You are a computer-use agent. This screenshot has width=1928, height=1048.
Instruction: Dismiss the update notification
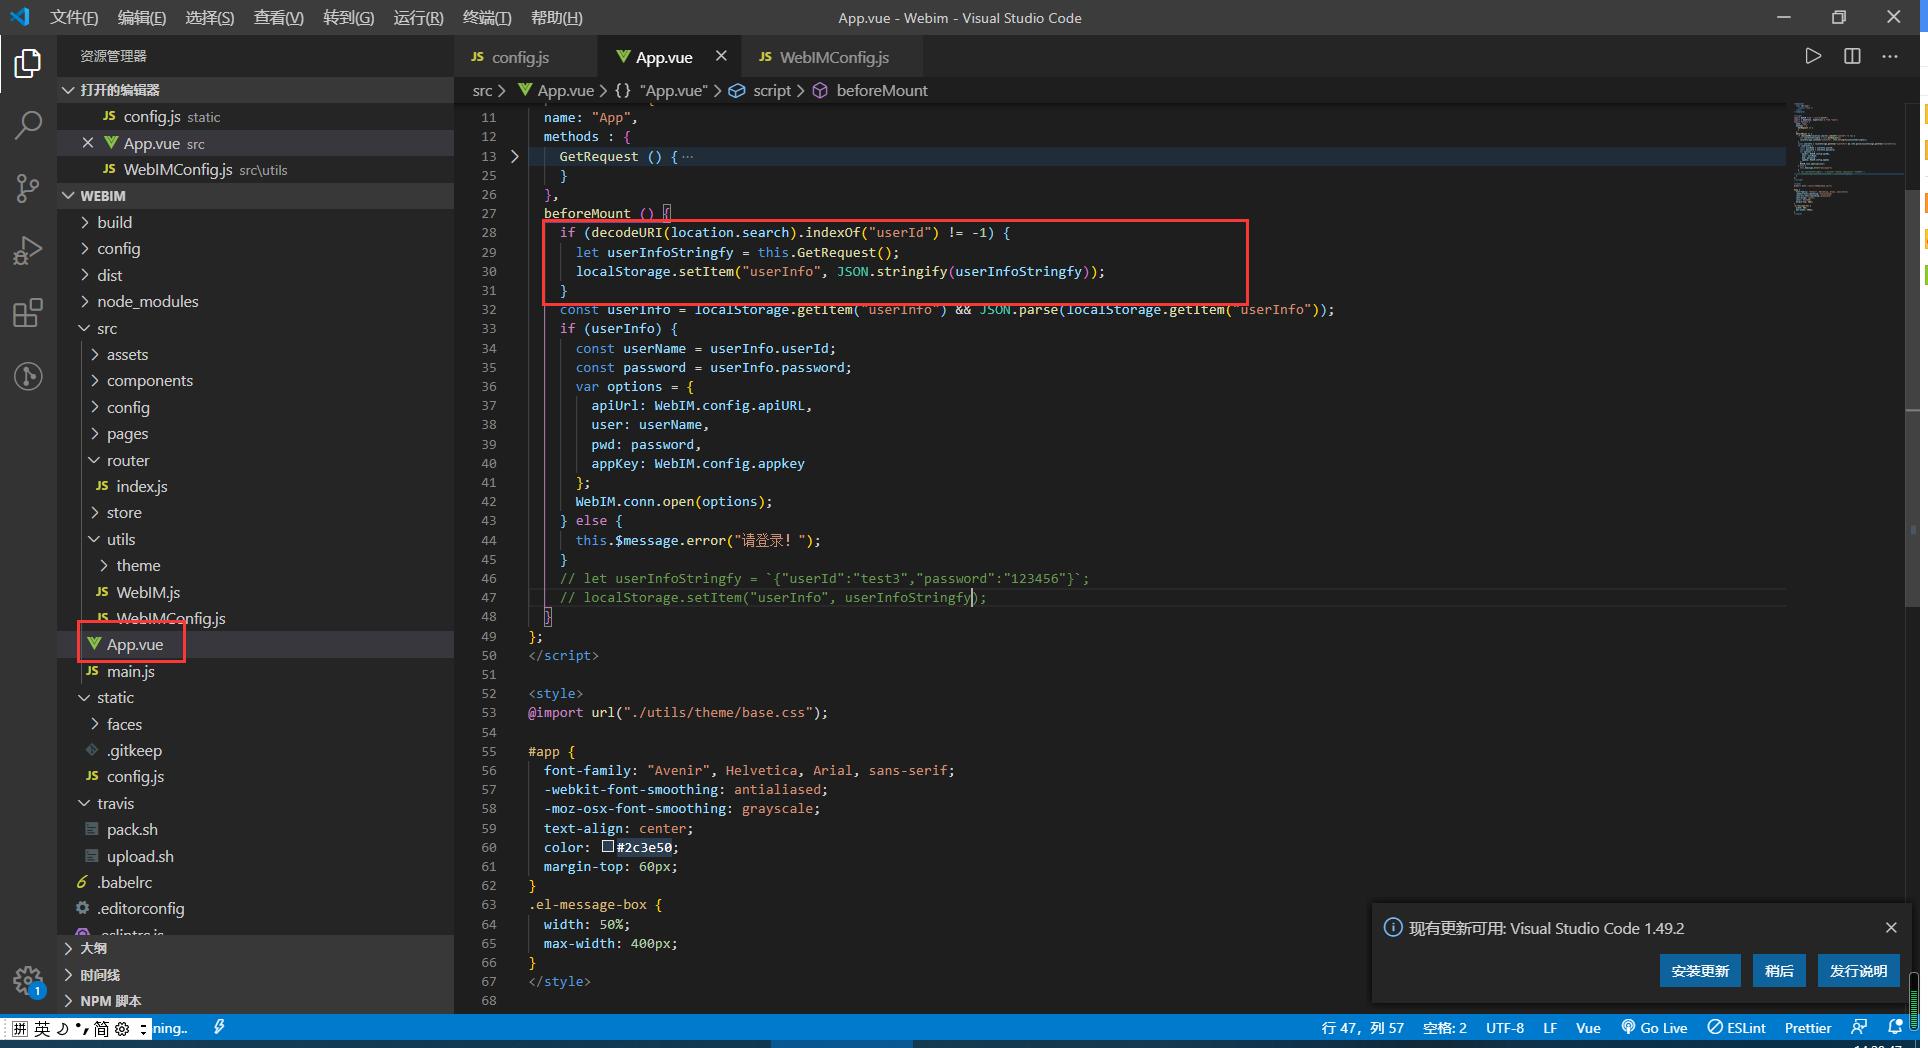pos(1891,928)
